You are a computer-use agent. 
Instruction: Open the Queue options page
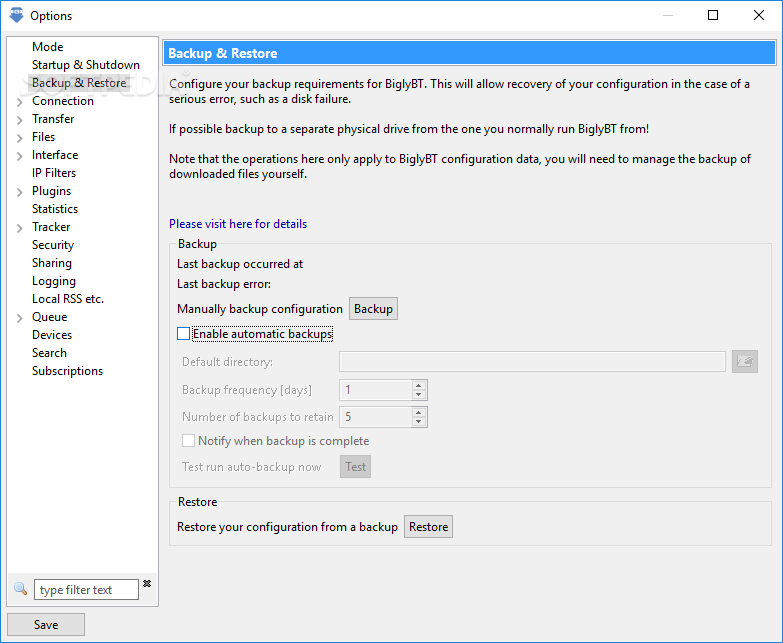pos(49,317)
